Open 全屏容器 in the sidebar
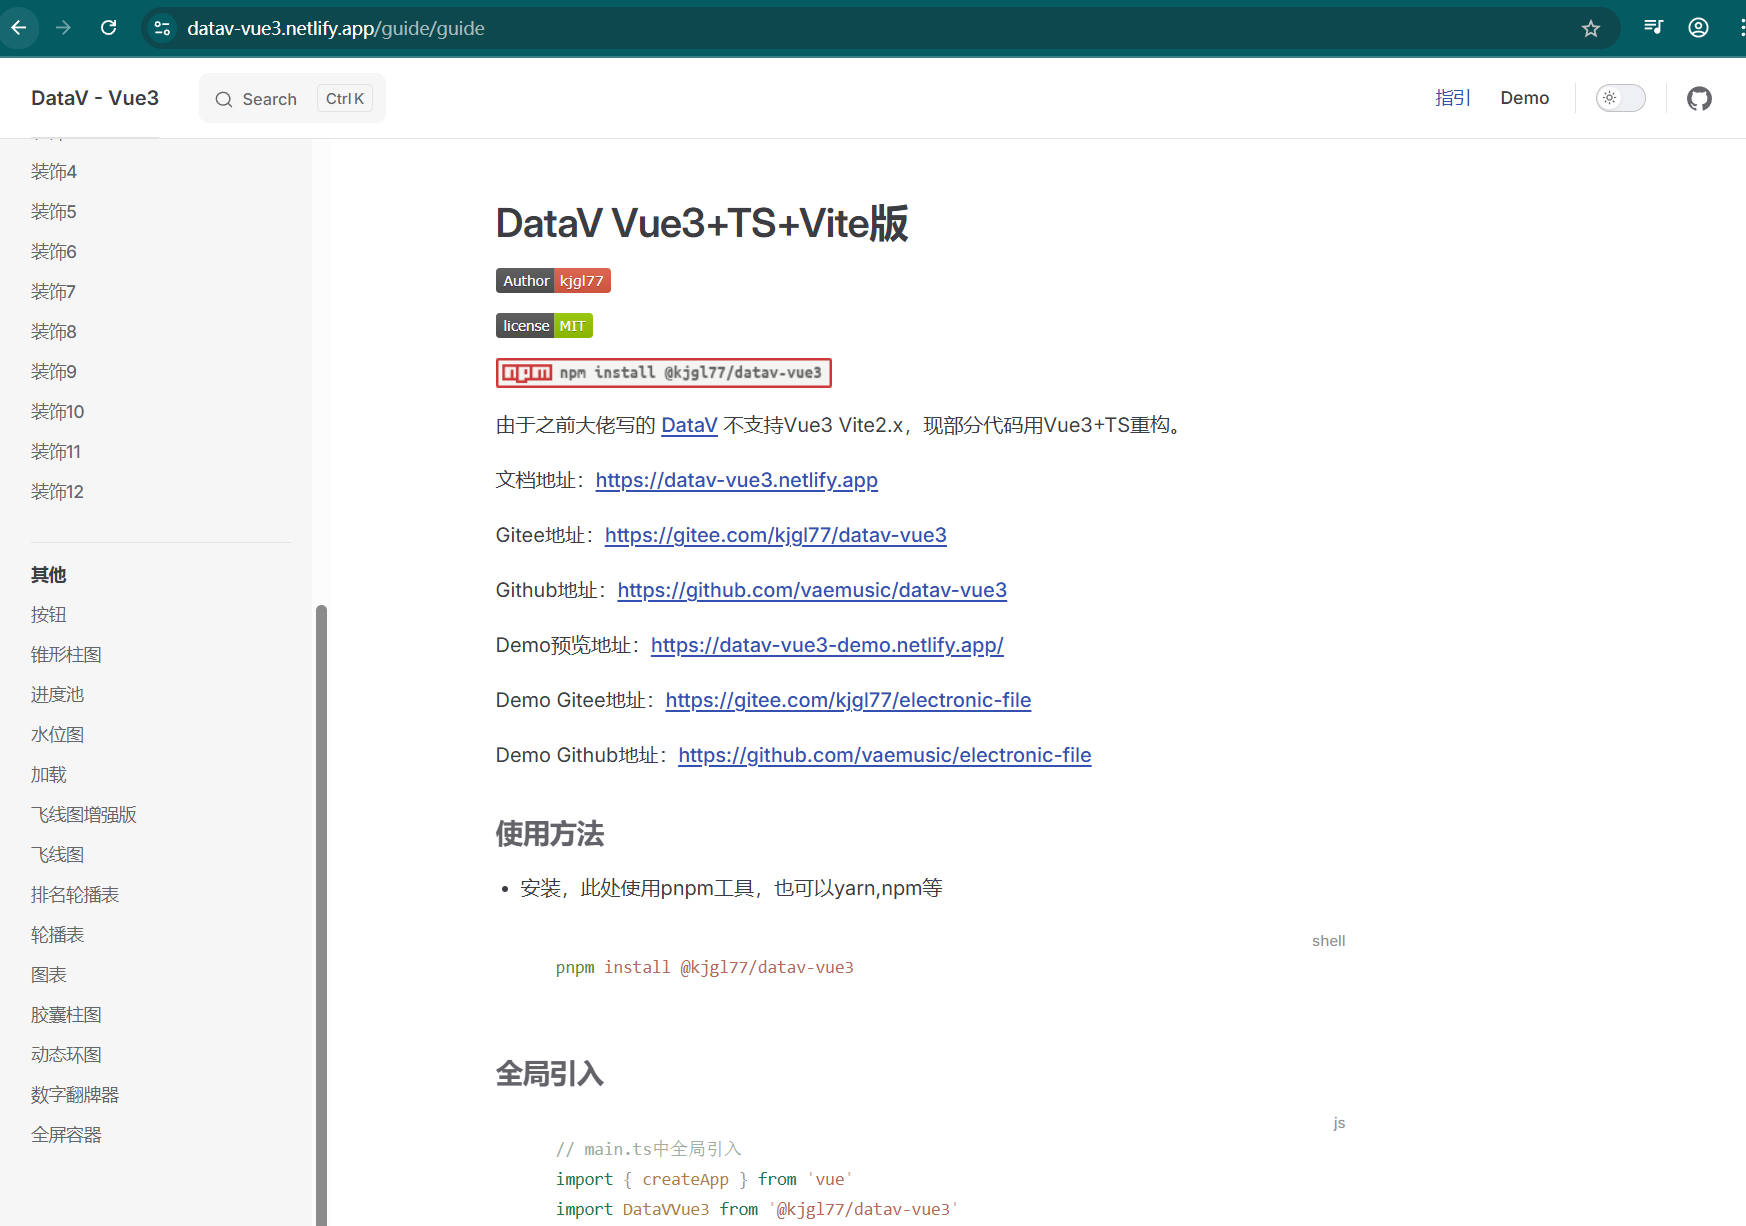1746x1226 pixels. [x=66, y=1135]
